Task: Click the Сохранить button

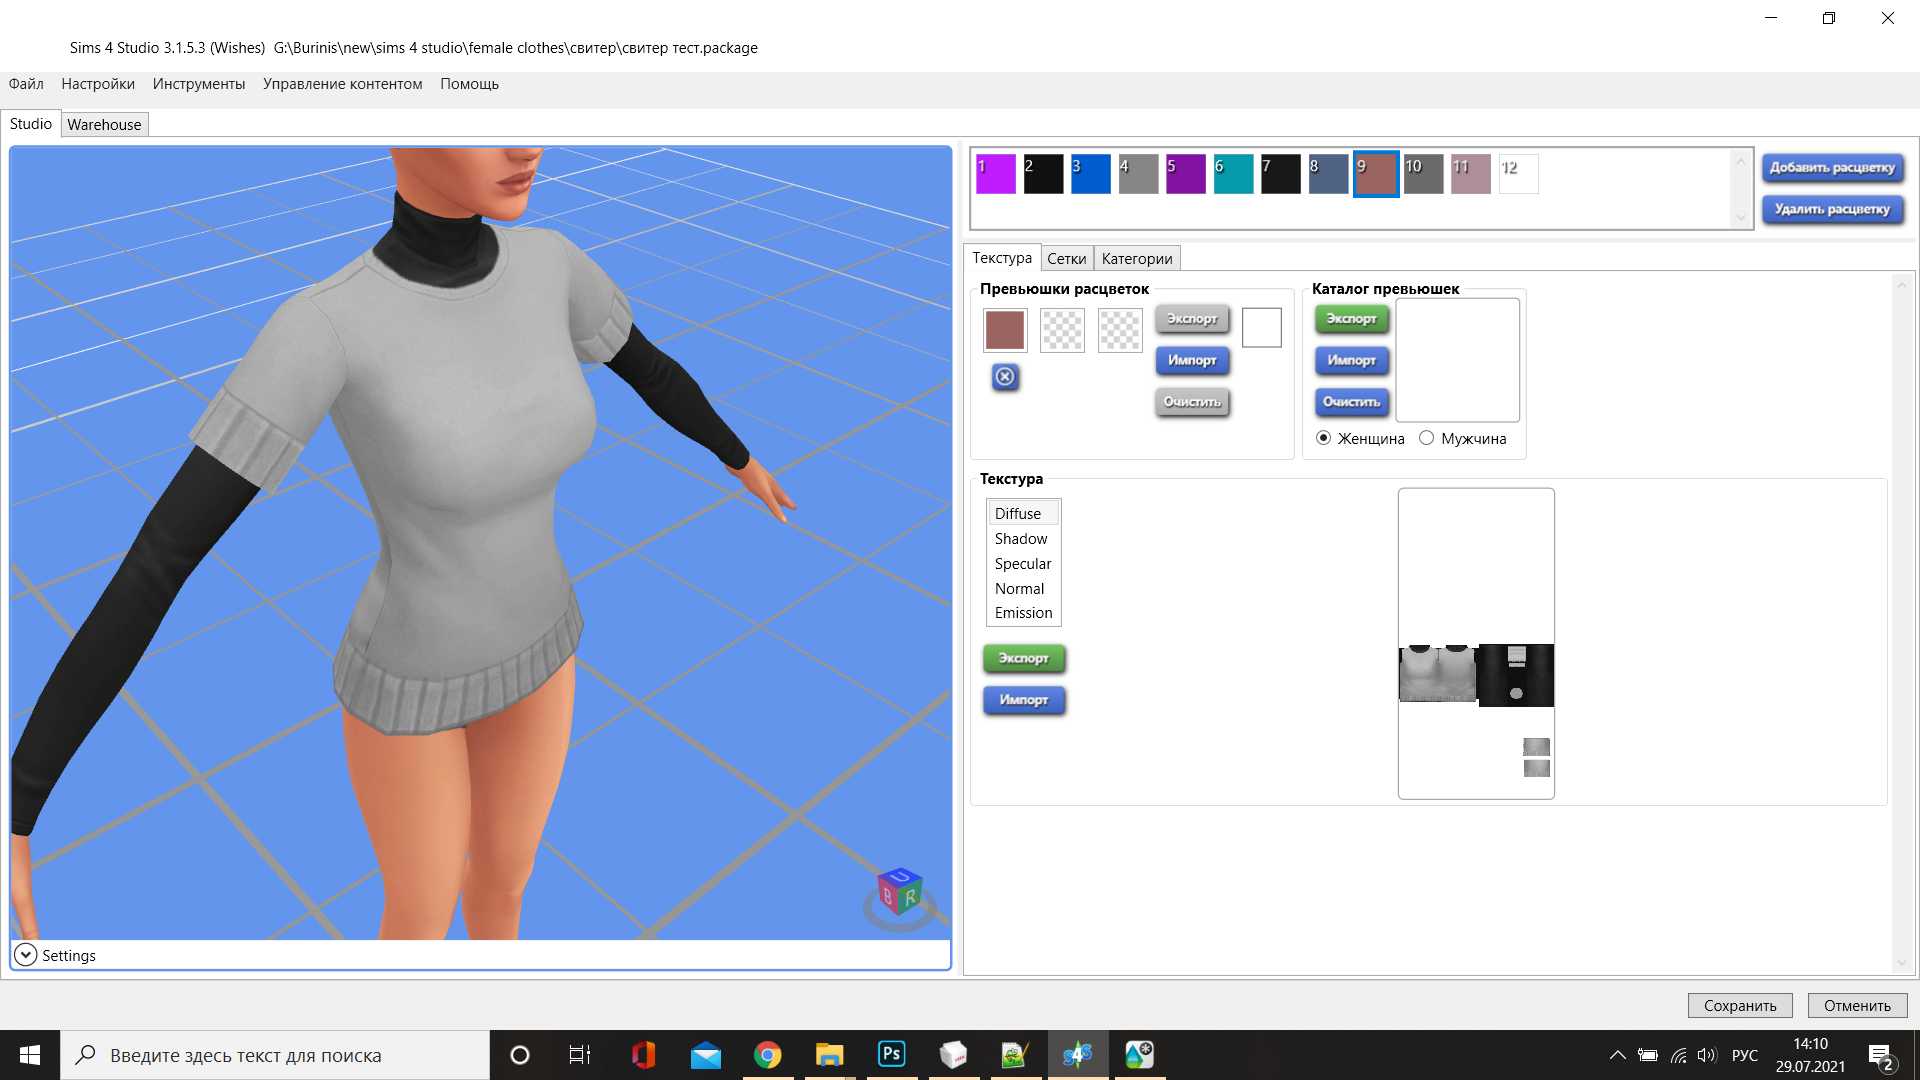Action: click(x=1739, y=1005)
